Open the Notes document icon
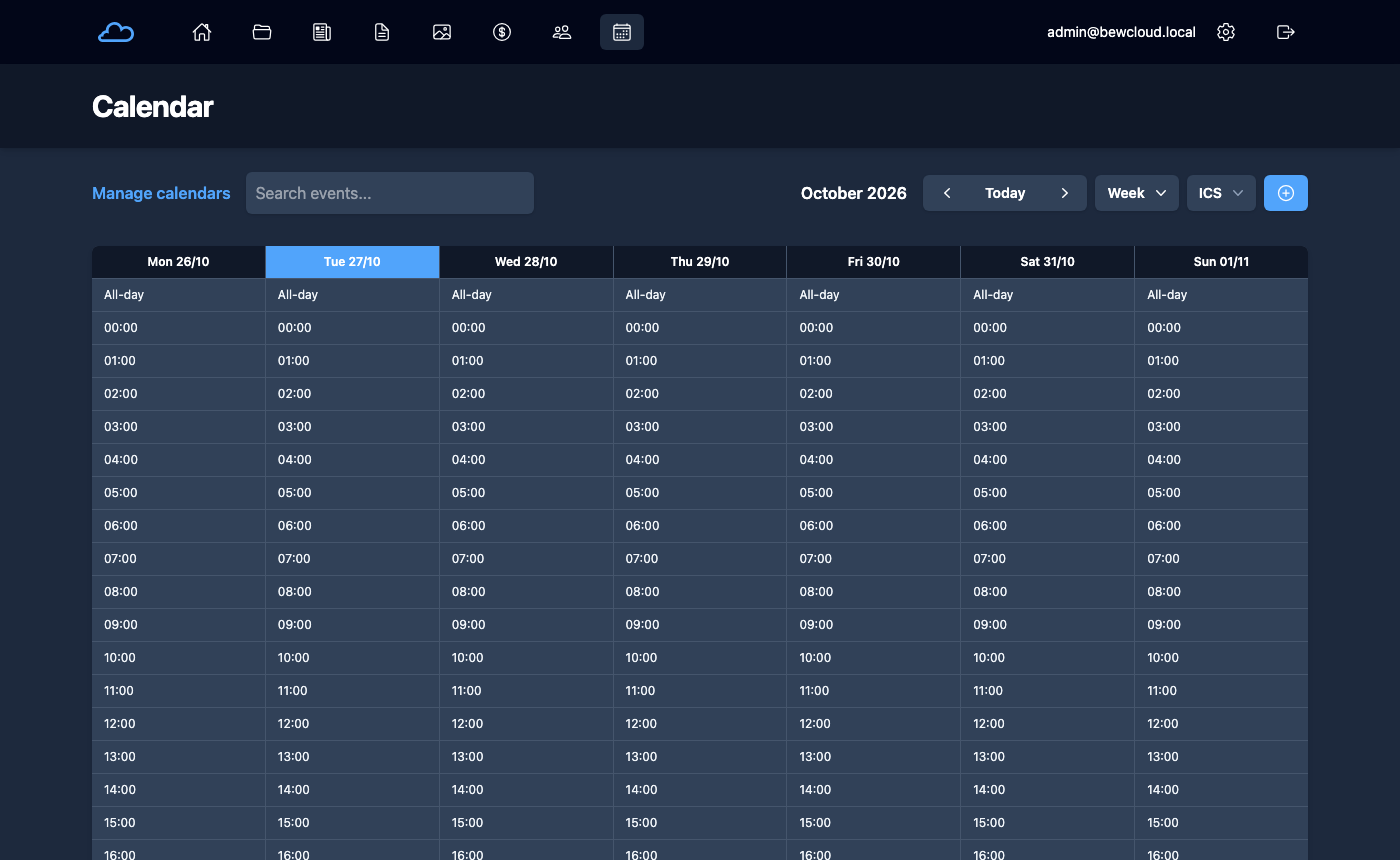The height and width of the screenshot is (860, 1400). (382, 32)
